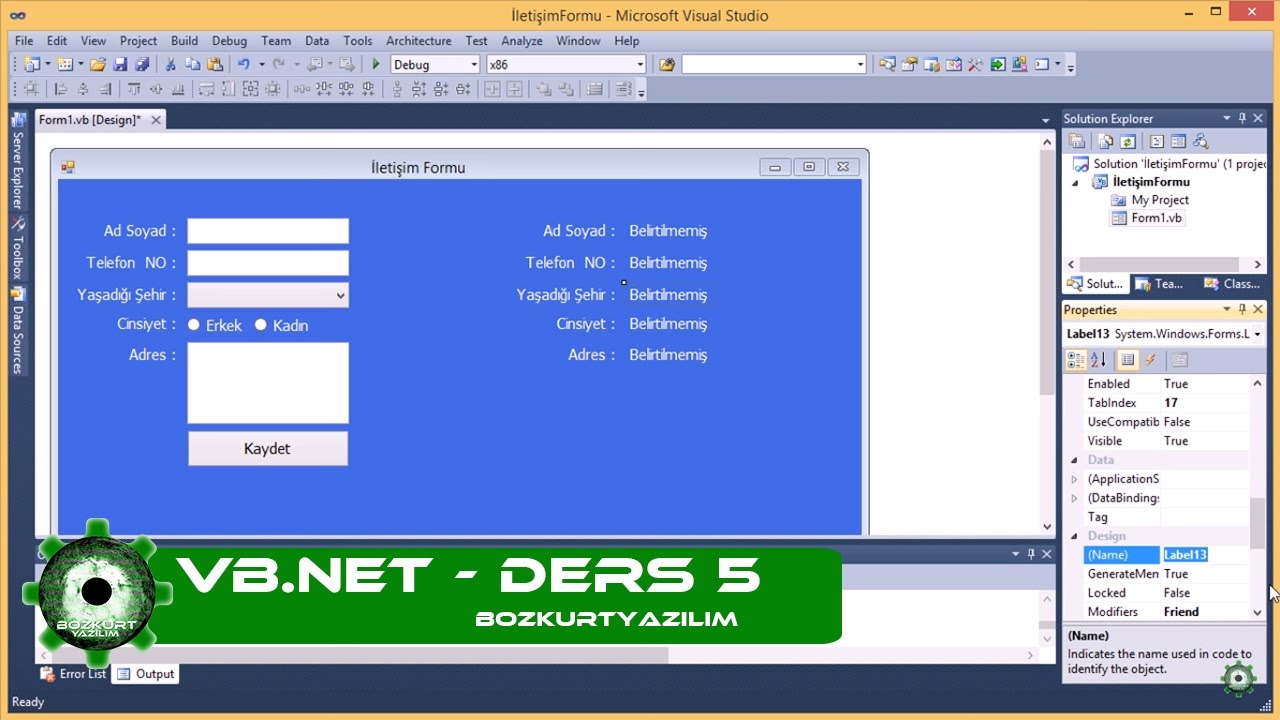
Task: Click the Align to Grid layout icon
Action: [x=31, y=89]
